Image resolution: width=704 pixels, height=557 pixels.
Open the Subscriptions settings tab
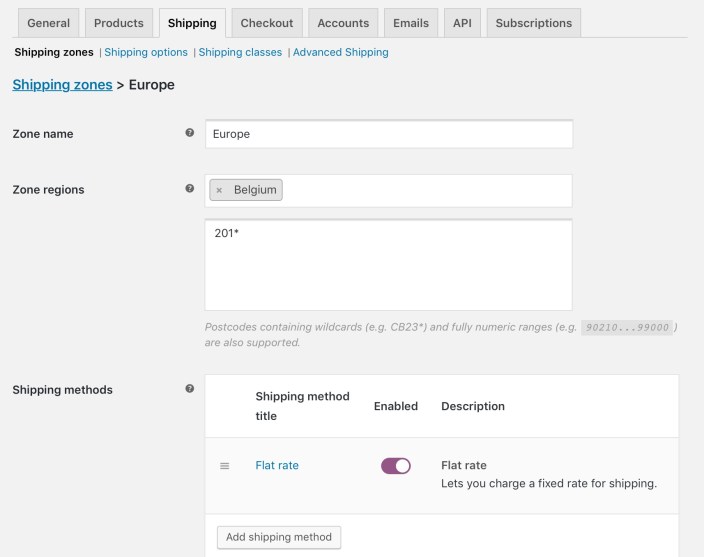point(534,23)
